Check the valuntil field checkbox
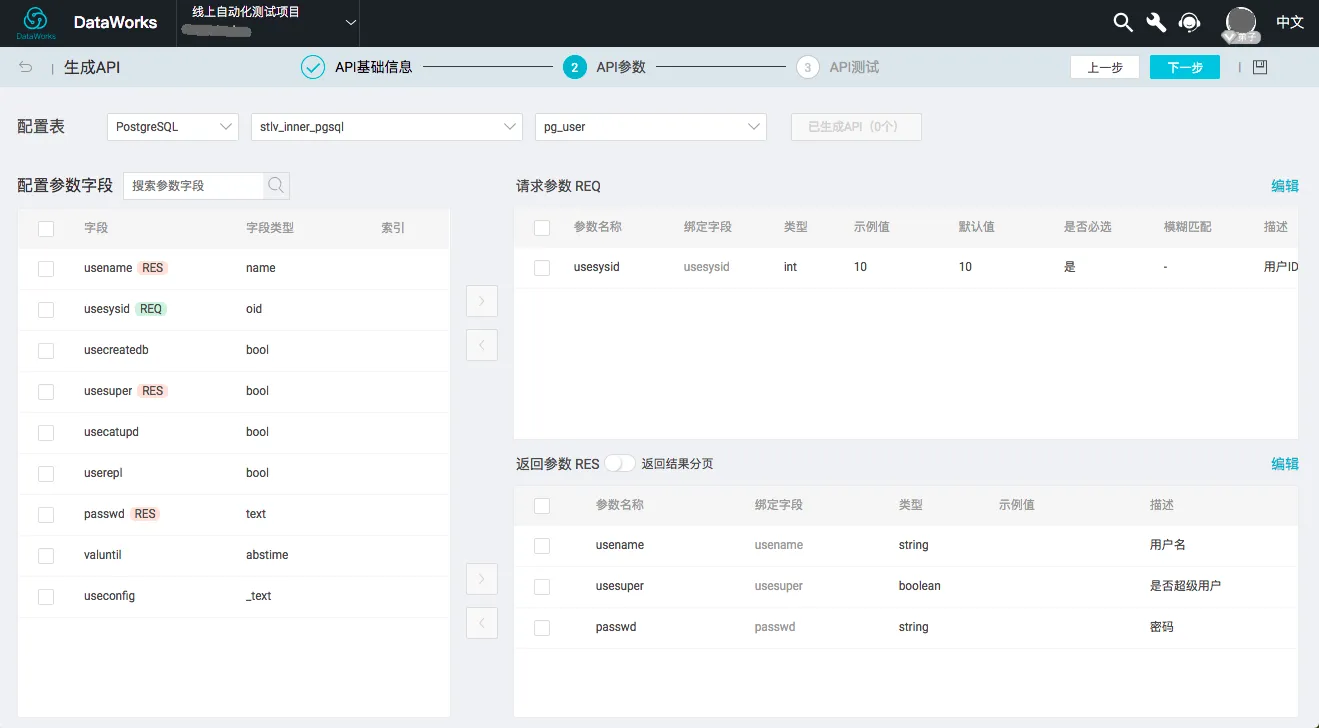This screenshot has height=728, width=1319. (x=46, y=555)
